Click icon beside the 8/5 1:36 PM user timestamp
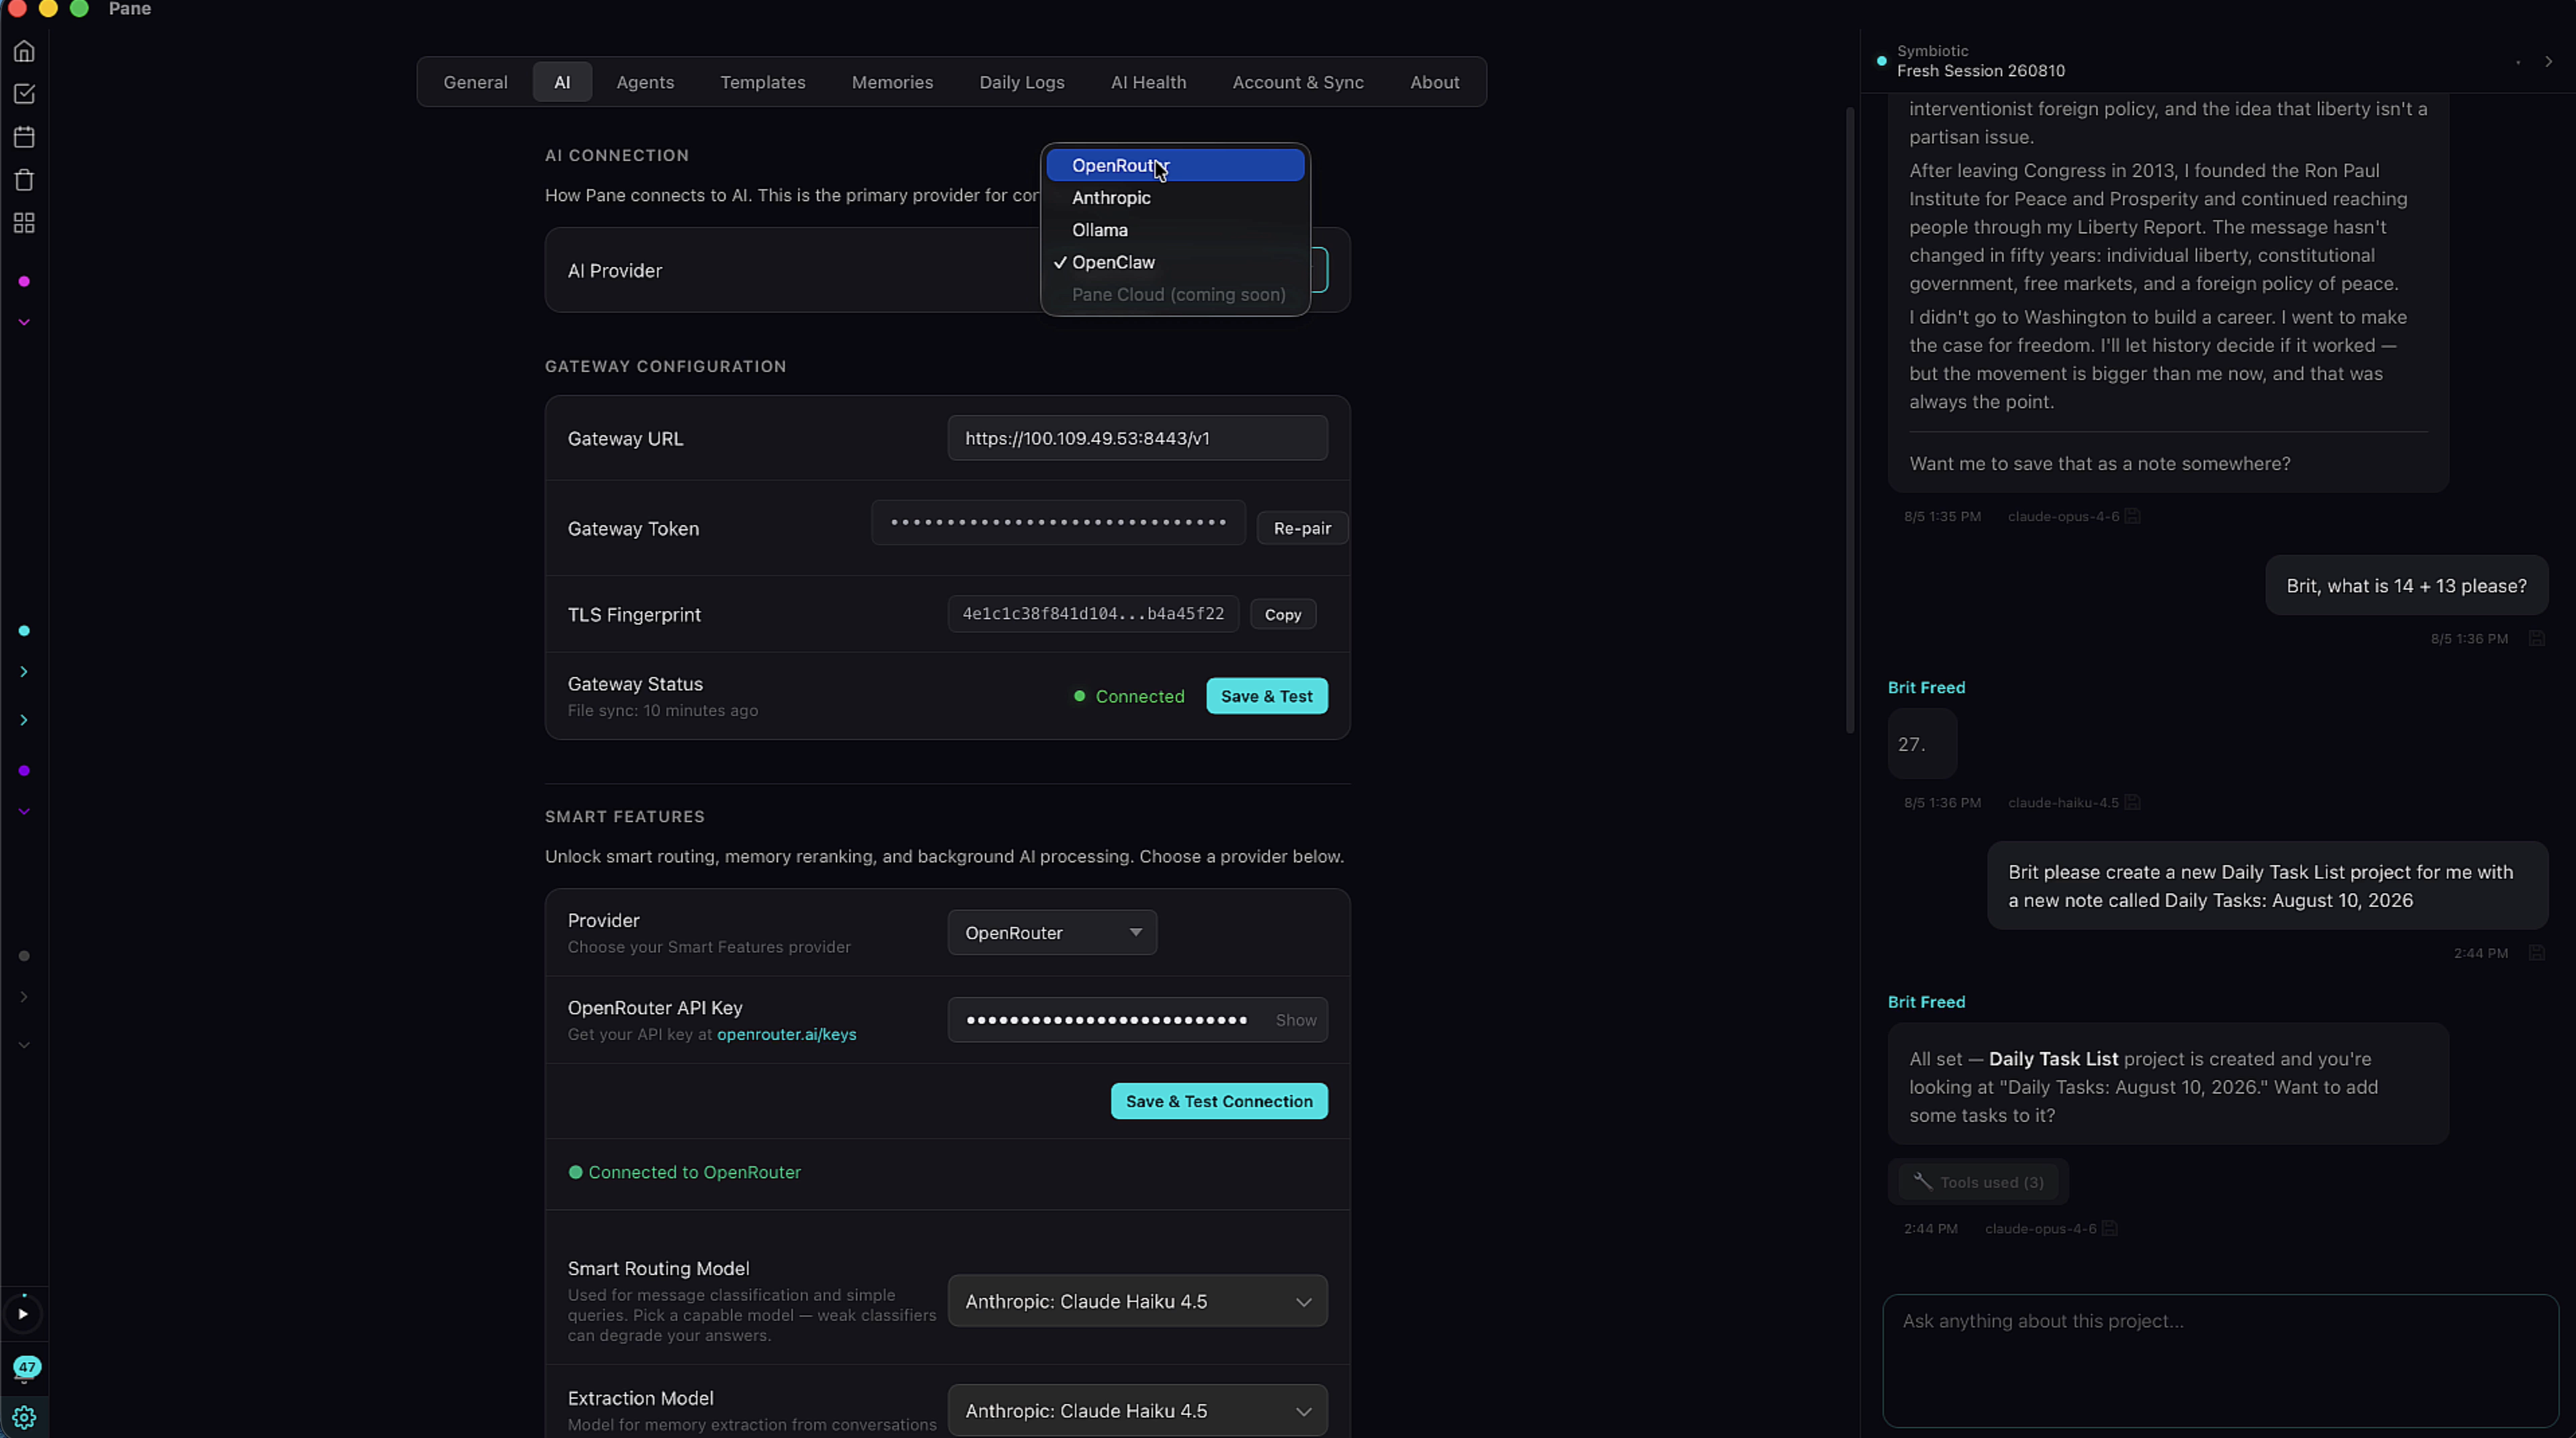This screenshot has height=1438, width=2576. click(2537, 638)
